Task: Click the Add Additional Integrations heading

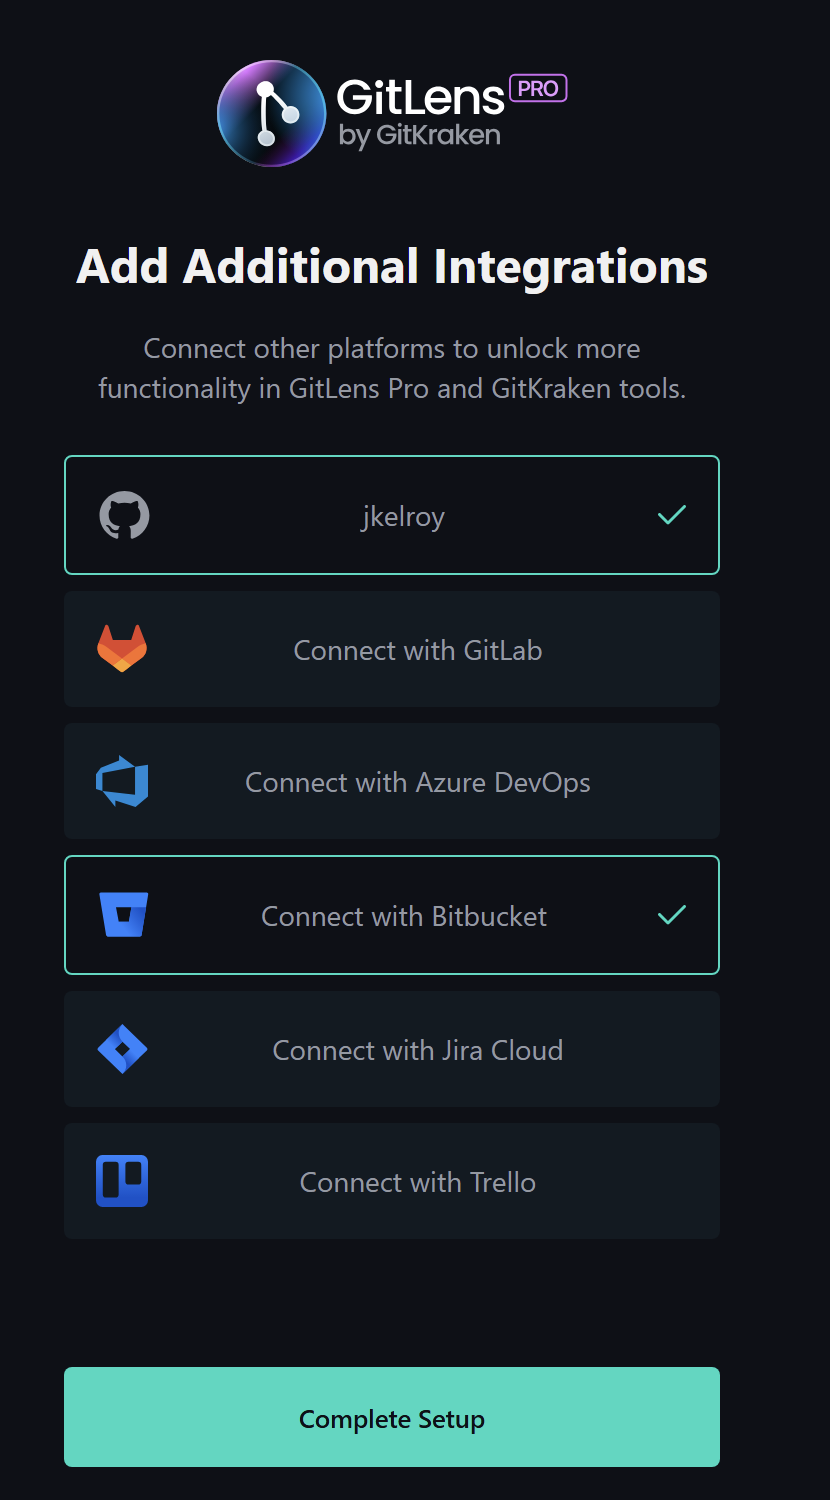Action: coord(392,267)
